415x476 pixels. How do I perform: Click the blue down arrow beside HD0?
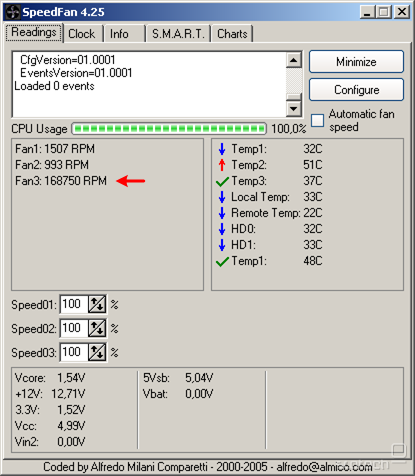[x=222, y=229]
